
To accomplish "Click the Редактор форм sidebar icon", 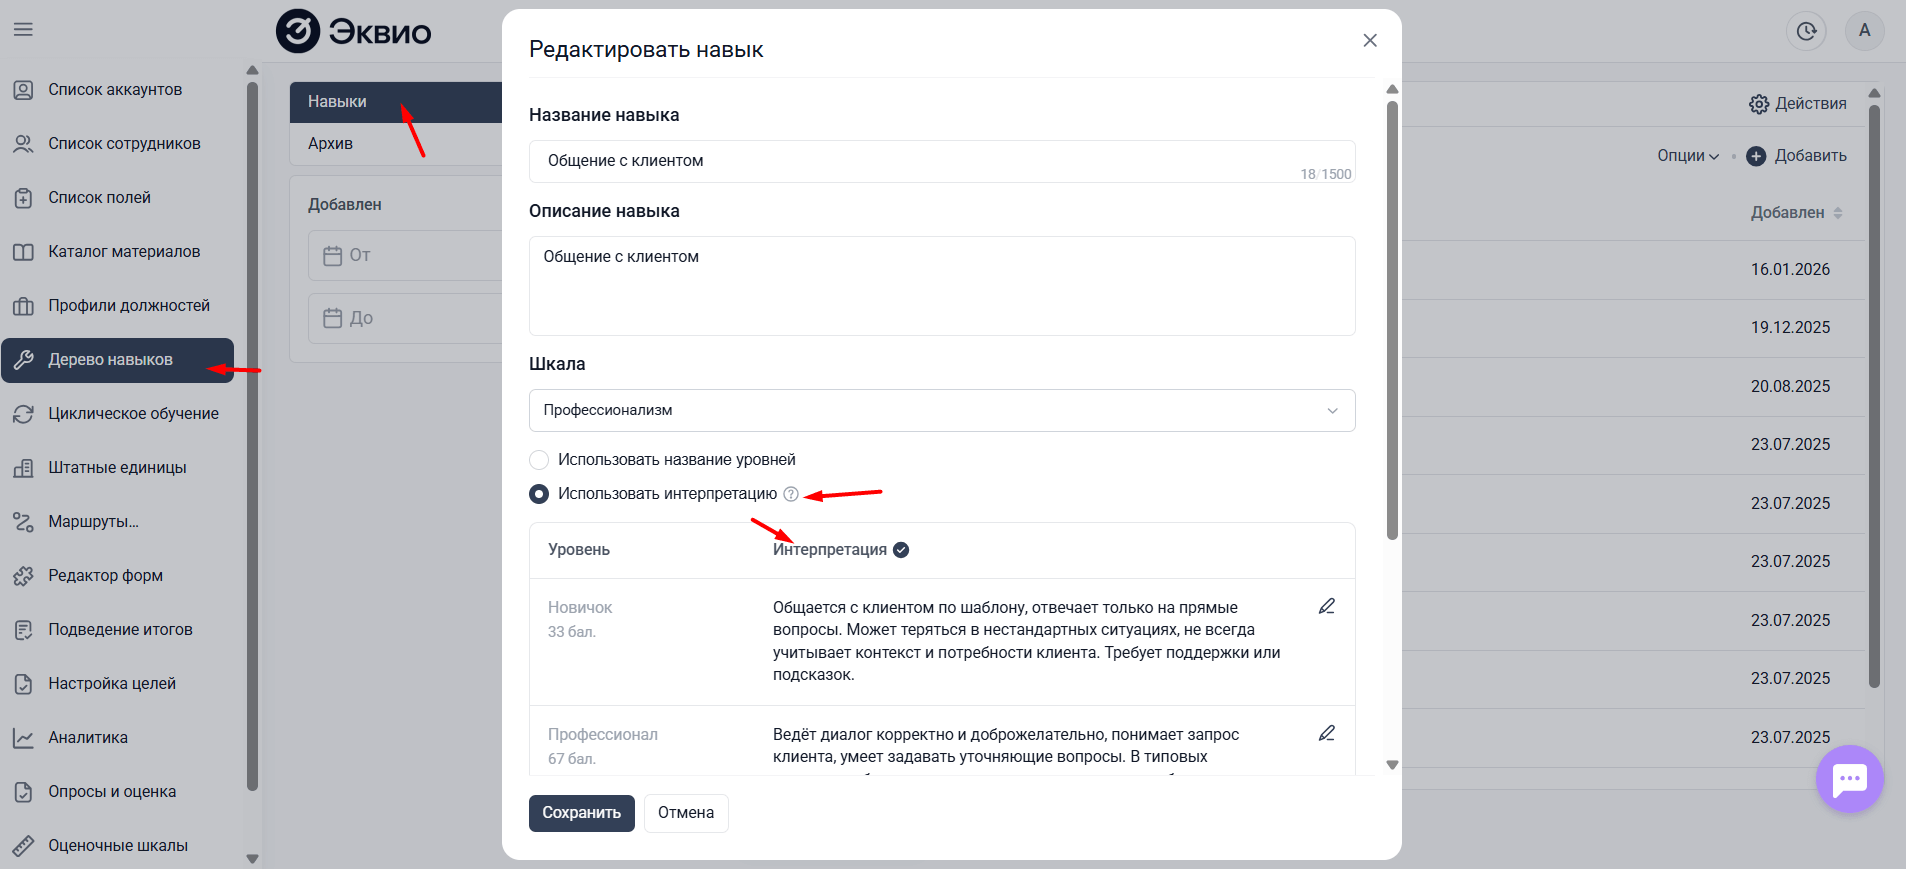I will (24, 575).
